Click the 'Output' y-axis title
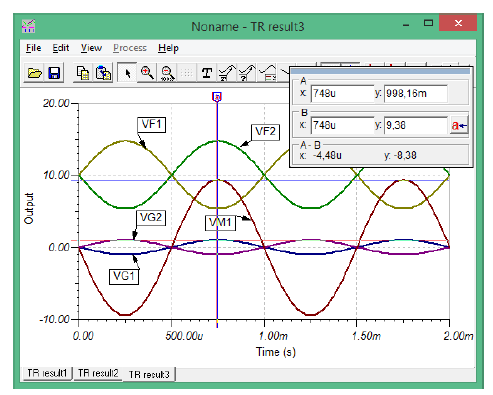The image size is (493, 395). [x=29, y=208]
